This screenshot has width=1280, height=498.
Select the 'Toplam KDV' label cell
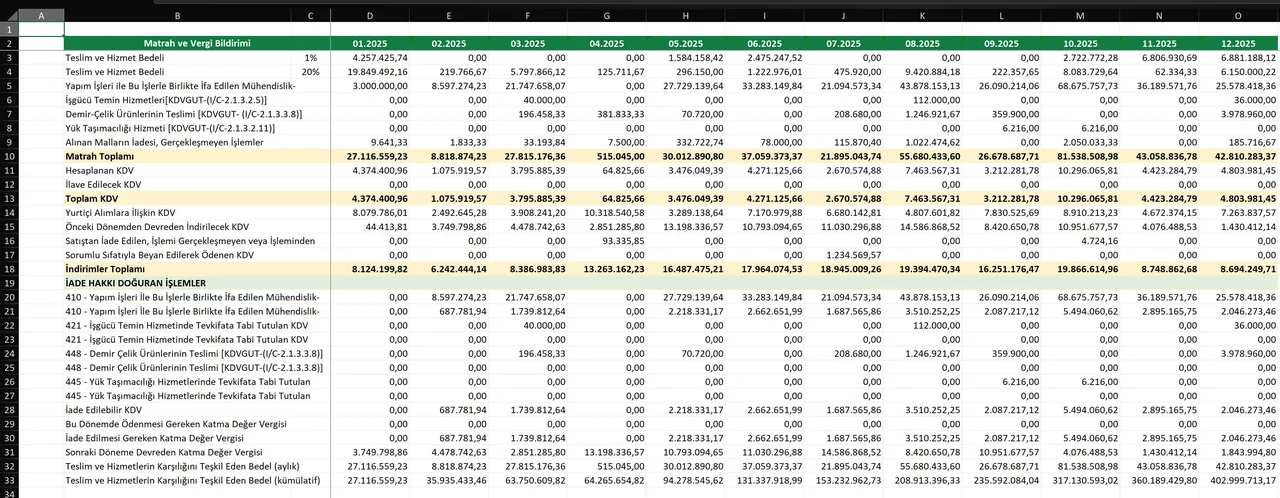point(177,199)
